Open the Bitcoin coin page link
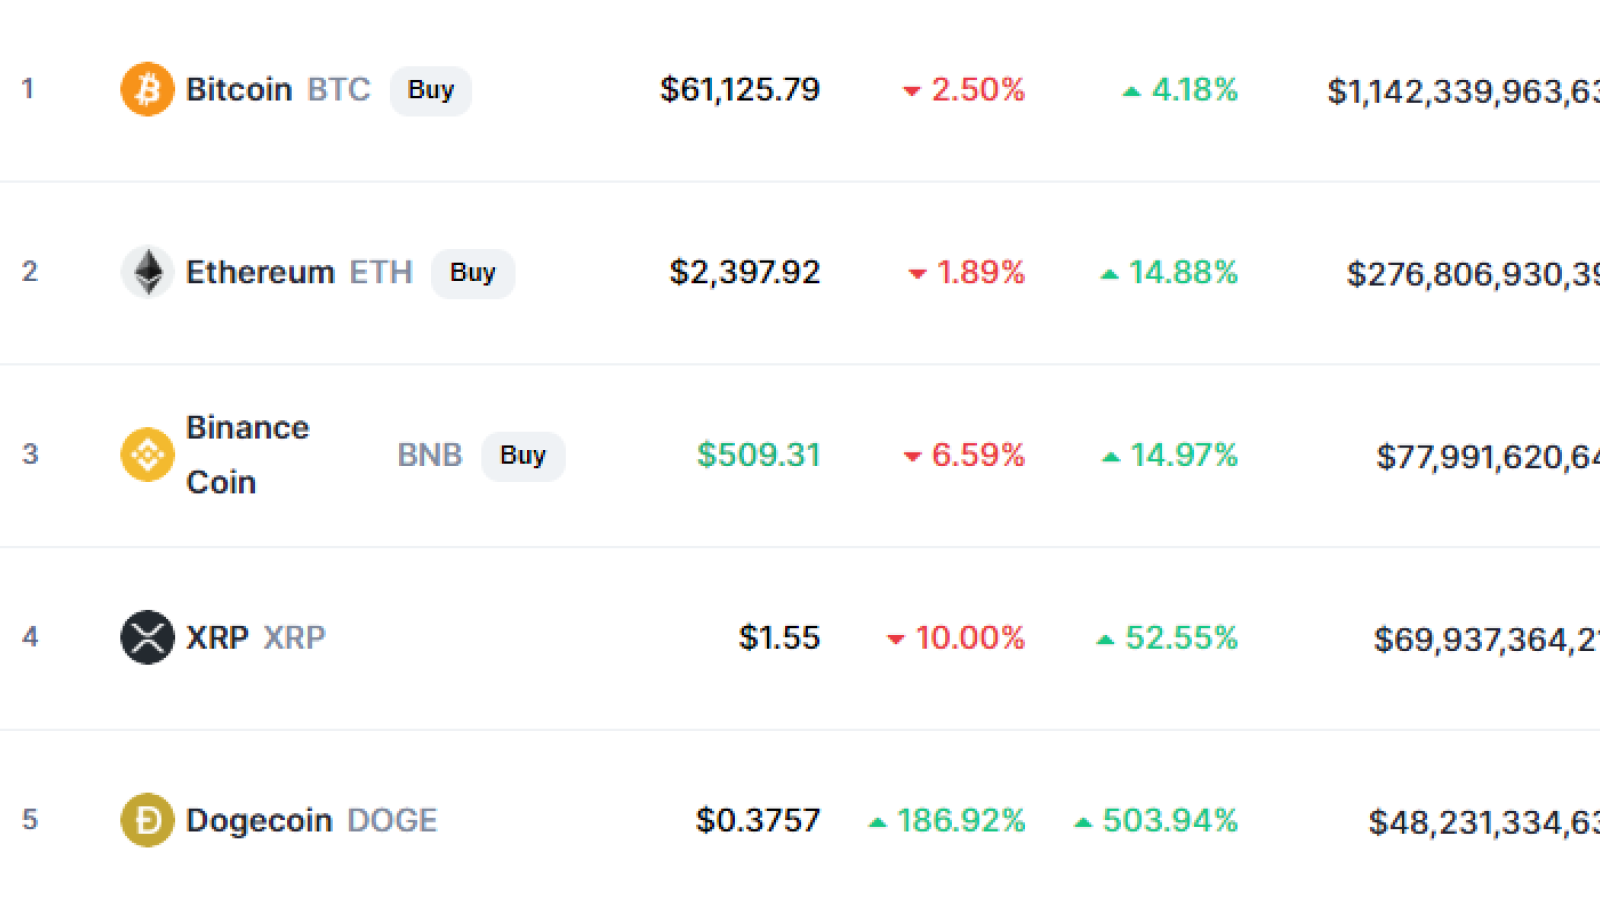Image resolution: width=1600 pixels, height=900 pixels. tap(239, 90)
